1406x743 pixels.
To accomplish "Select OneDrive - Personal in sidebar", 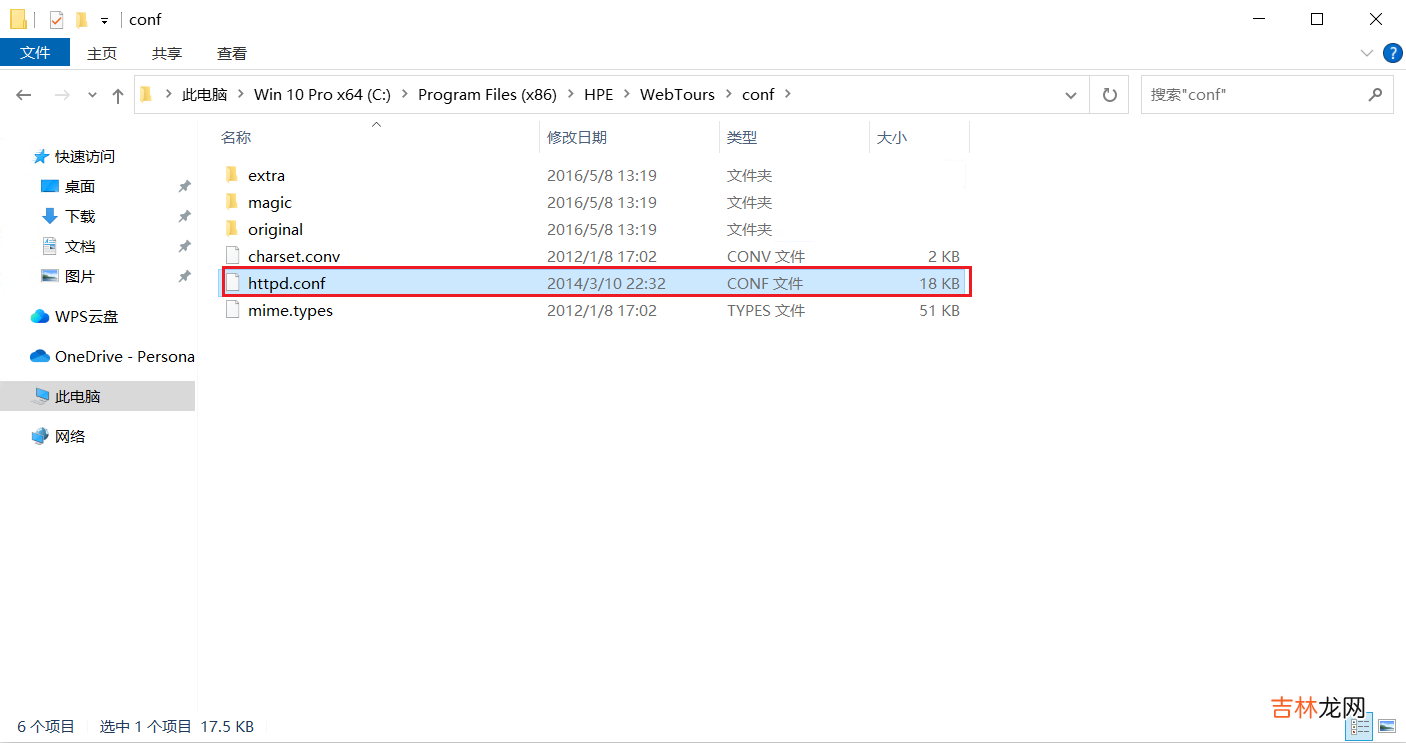I will pyautogui.click(x=110, y=356).
